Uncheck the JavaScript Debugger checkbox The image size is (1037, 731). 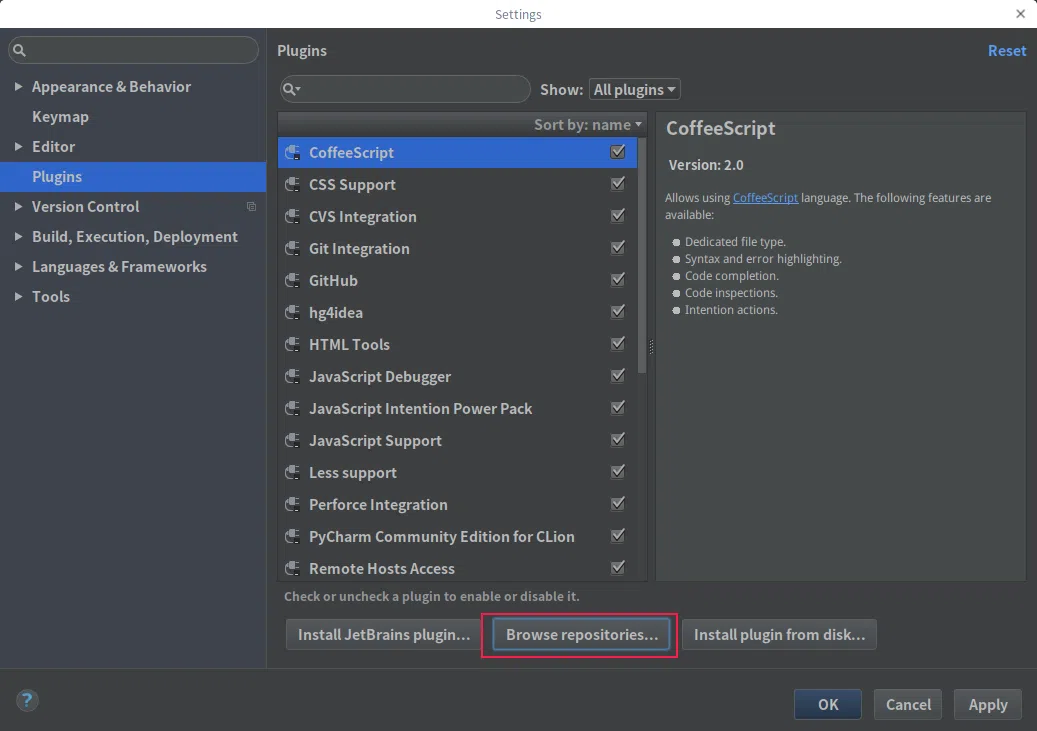618,376
